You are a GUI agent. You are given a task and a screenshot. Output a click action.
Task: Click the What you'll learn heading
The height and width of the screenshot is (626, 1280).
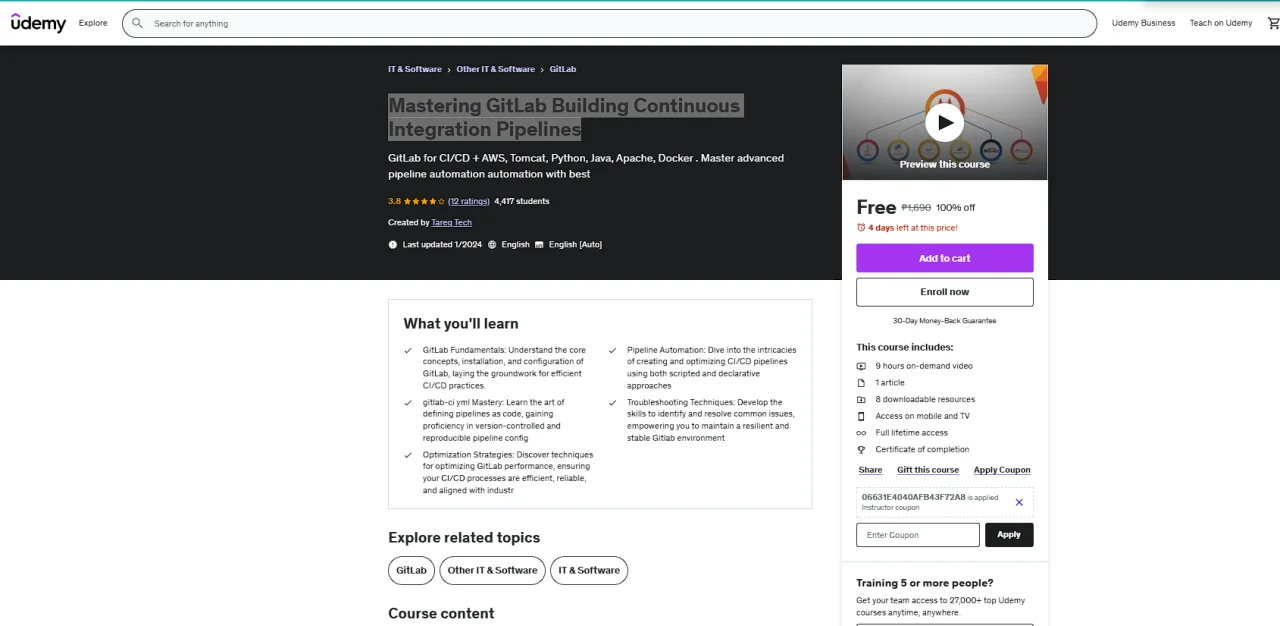click(x=461, y=324)
